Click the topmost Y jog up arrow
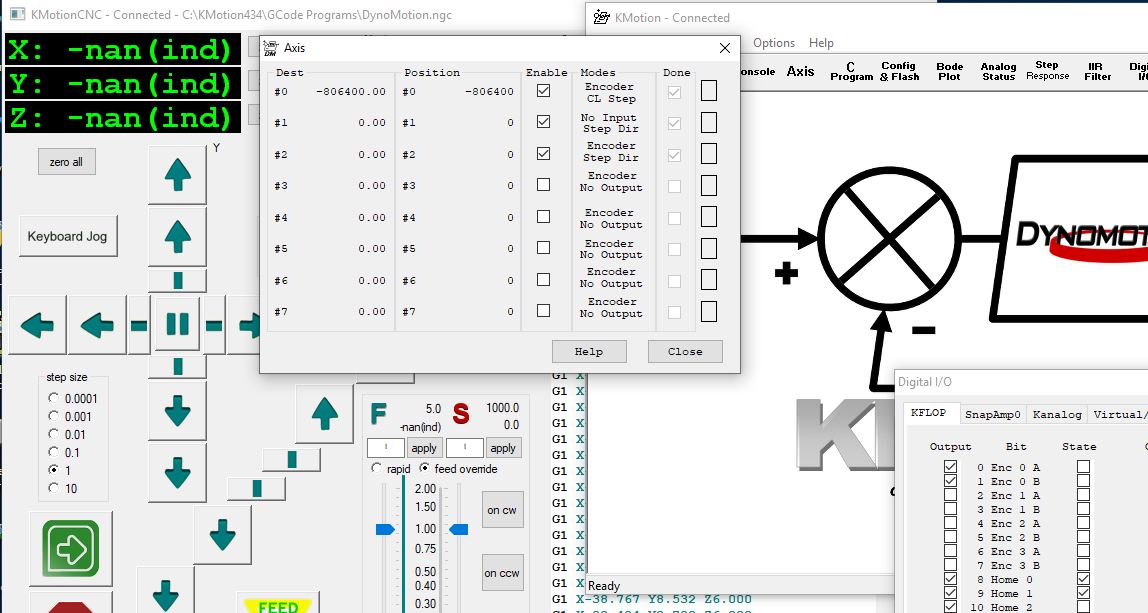 click(x=177, y=174)
